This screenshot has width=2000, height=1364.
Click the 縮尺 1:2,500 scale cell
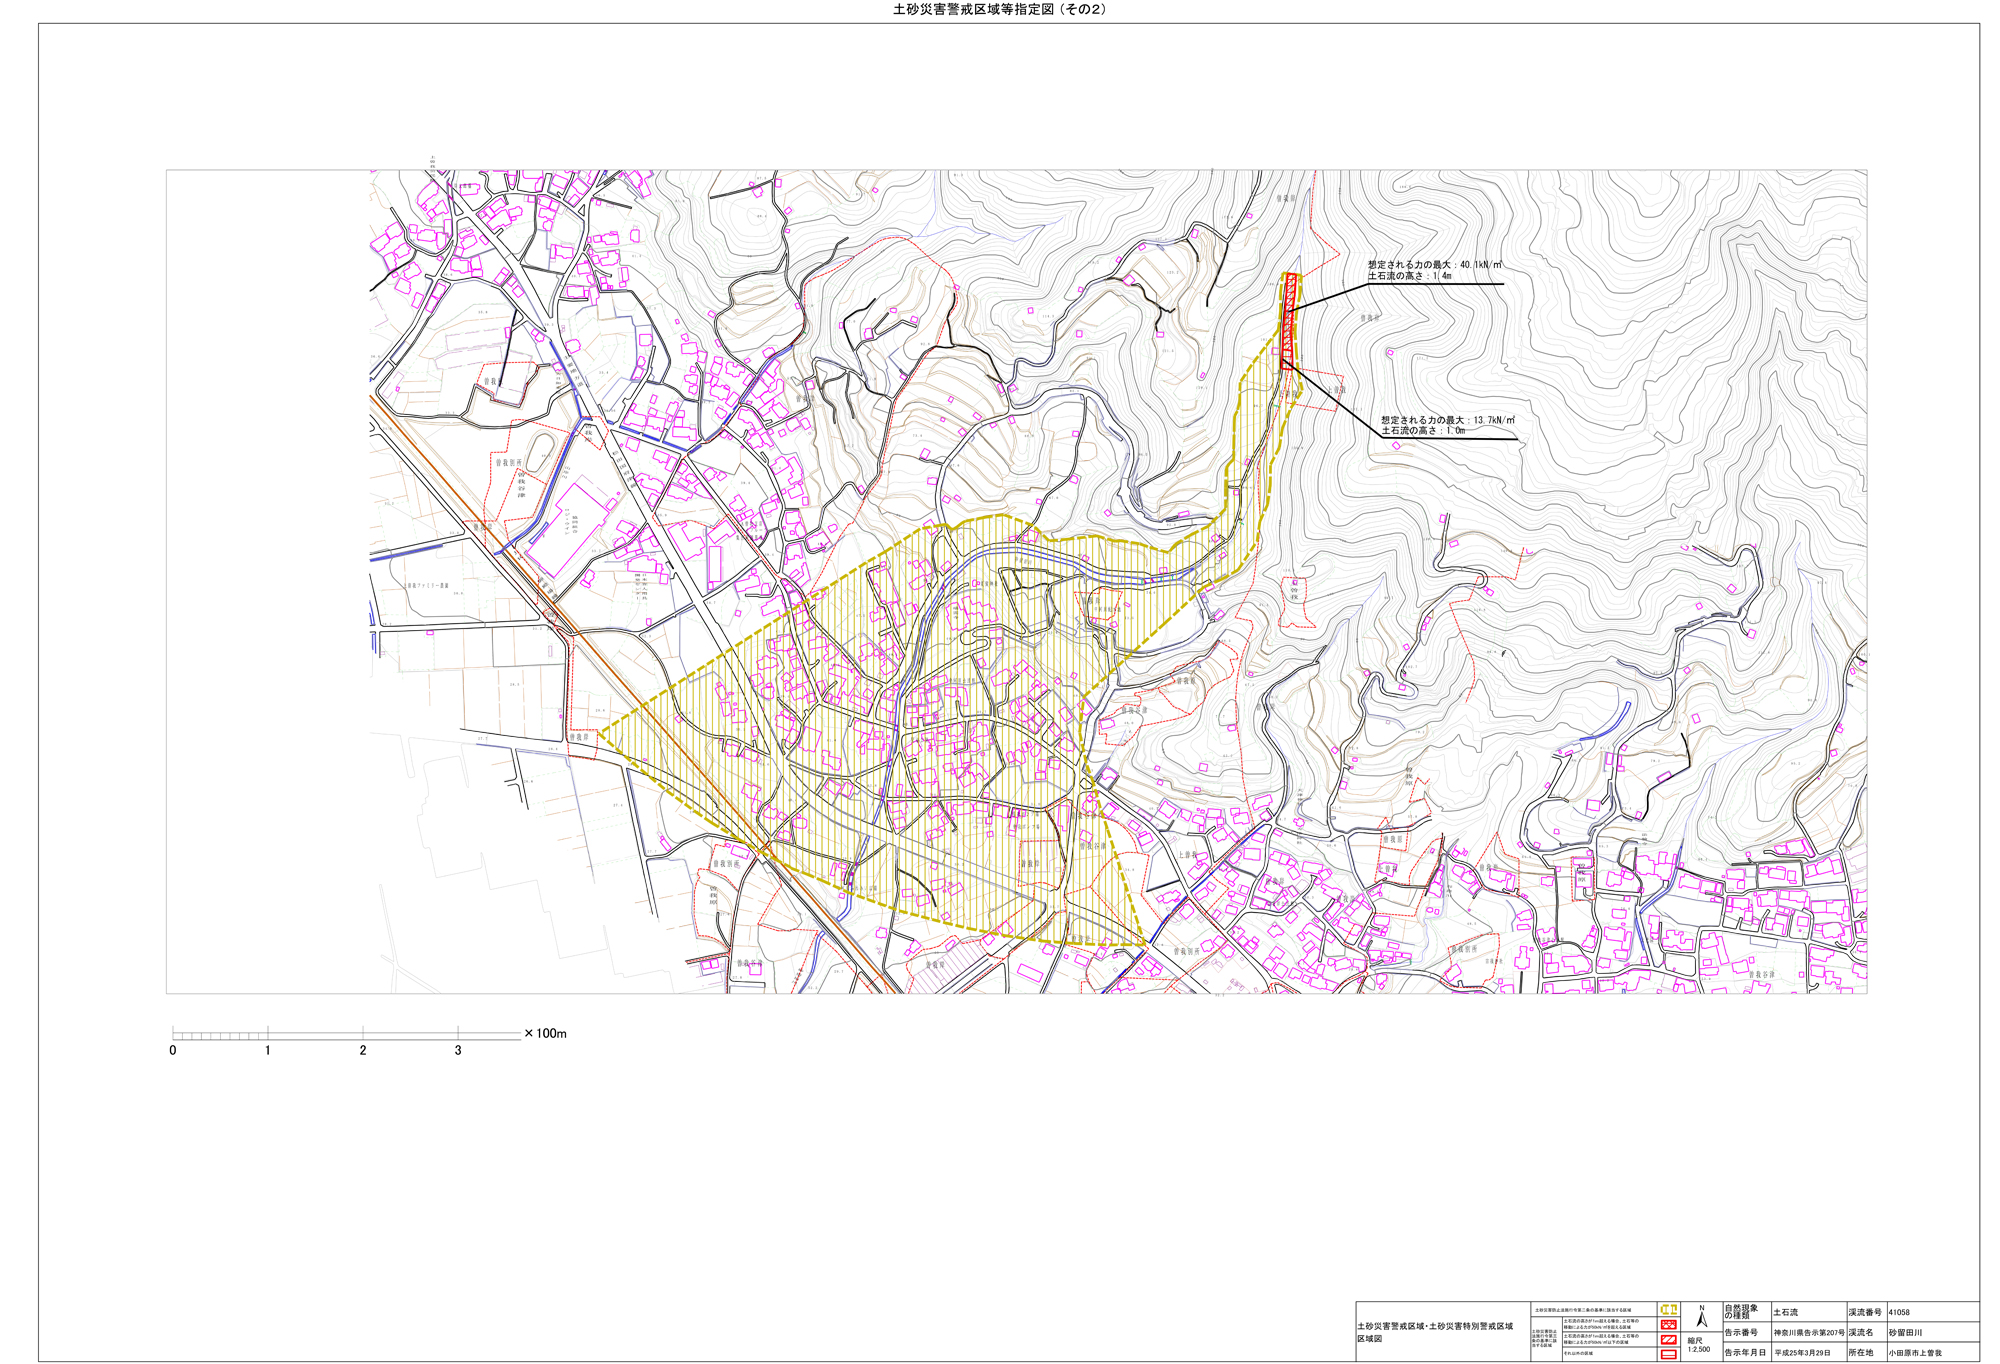coord(1699,1345)
